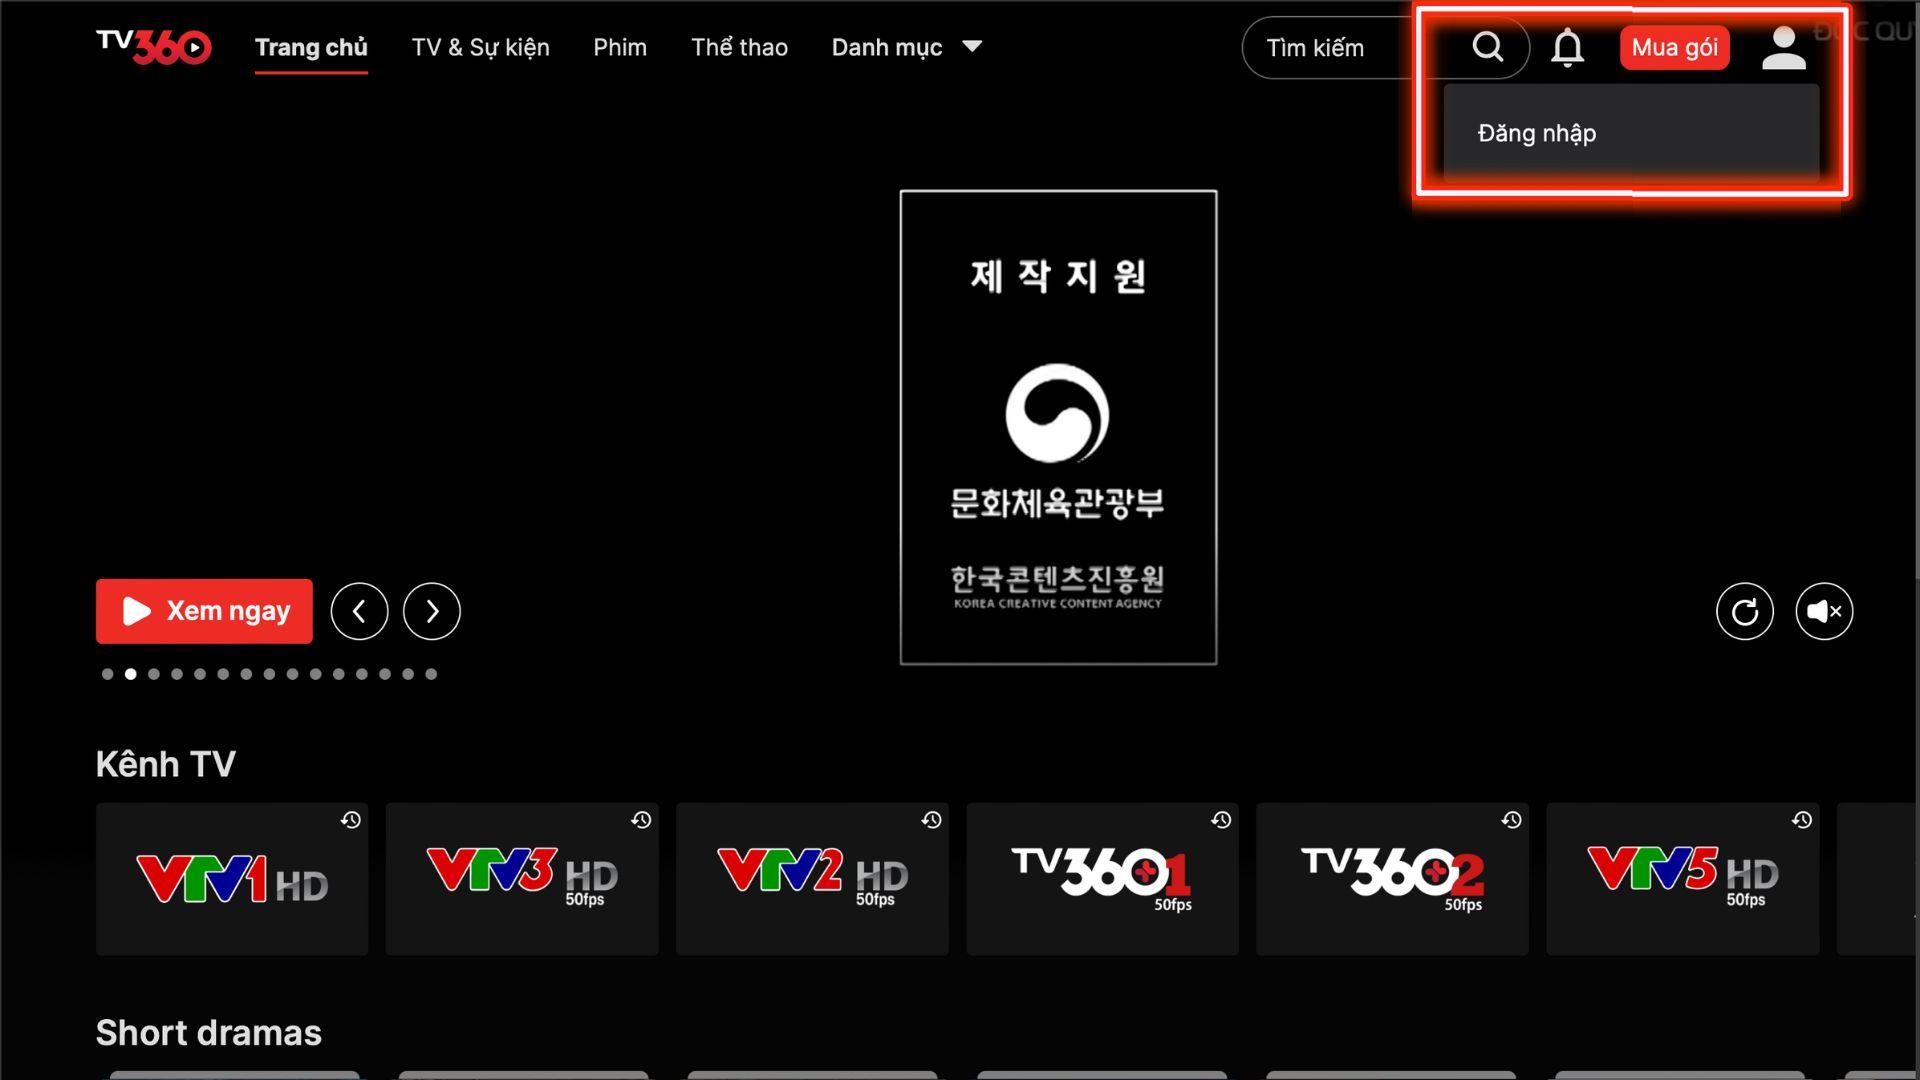
Task: Open TV360 logo home link
Action: click(153, 46)
